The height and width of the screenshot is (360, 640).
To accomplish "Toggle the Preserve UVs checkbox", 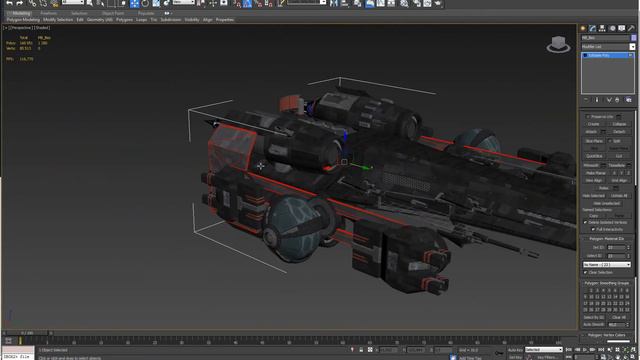I will tap(588, 117).
